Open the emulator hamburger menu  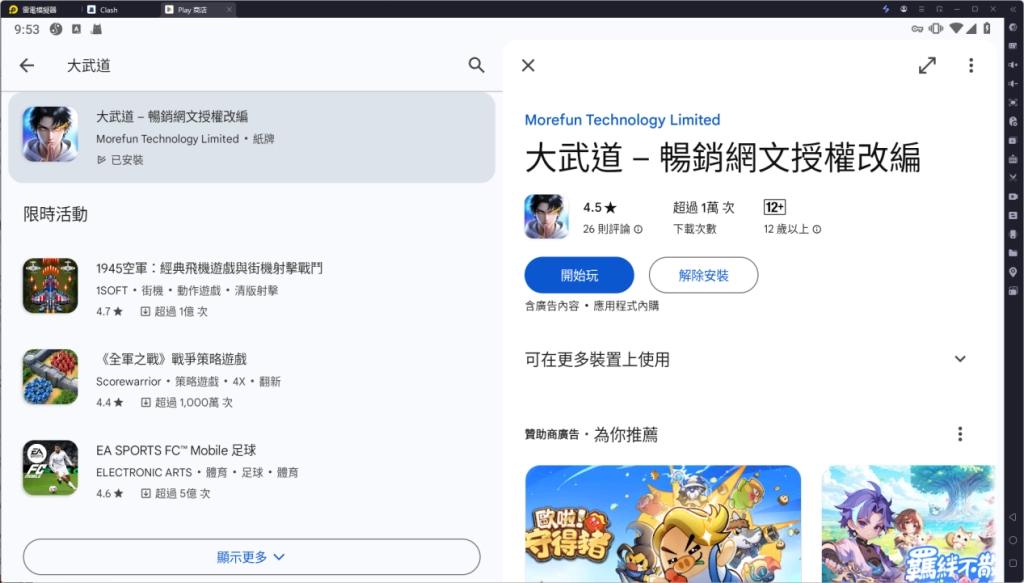[x=921, y=9]
